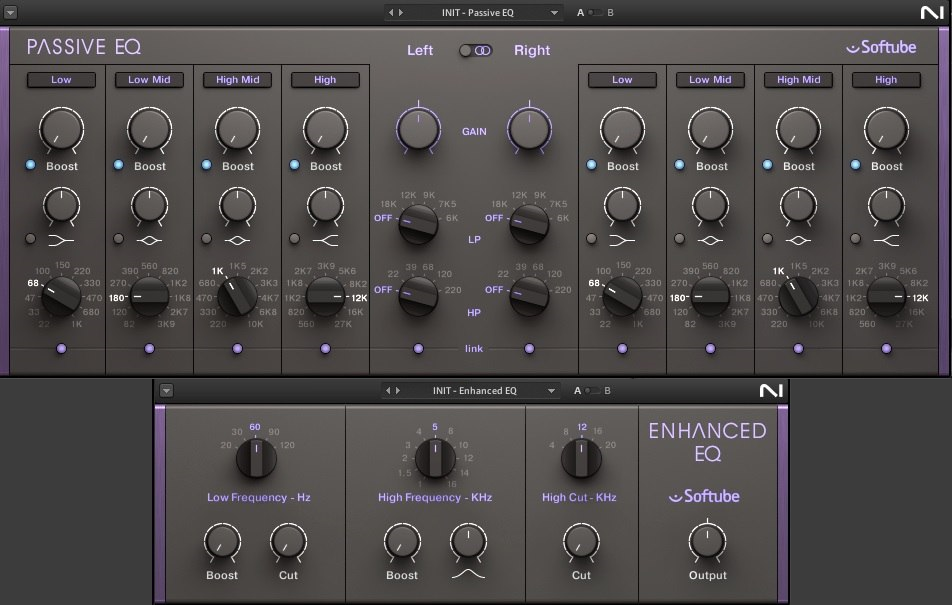
Task: Click the Enhanced EQ Output knob
Action: point(707,541)
